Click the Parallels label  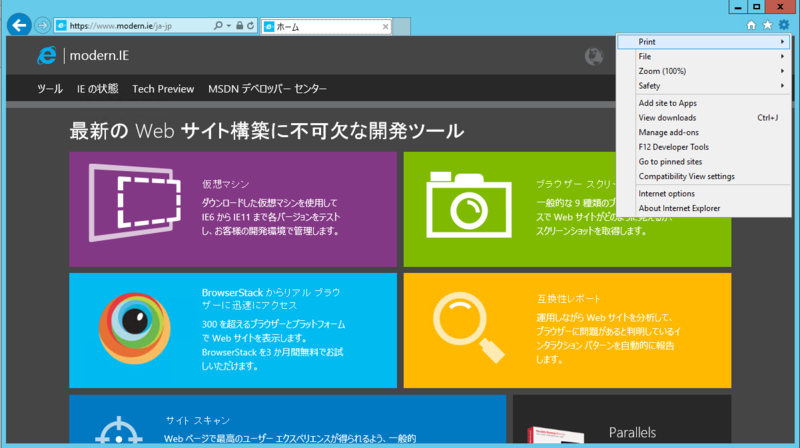coord(632,433)
